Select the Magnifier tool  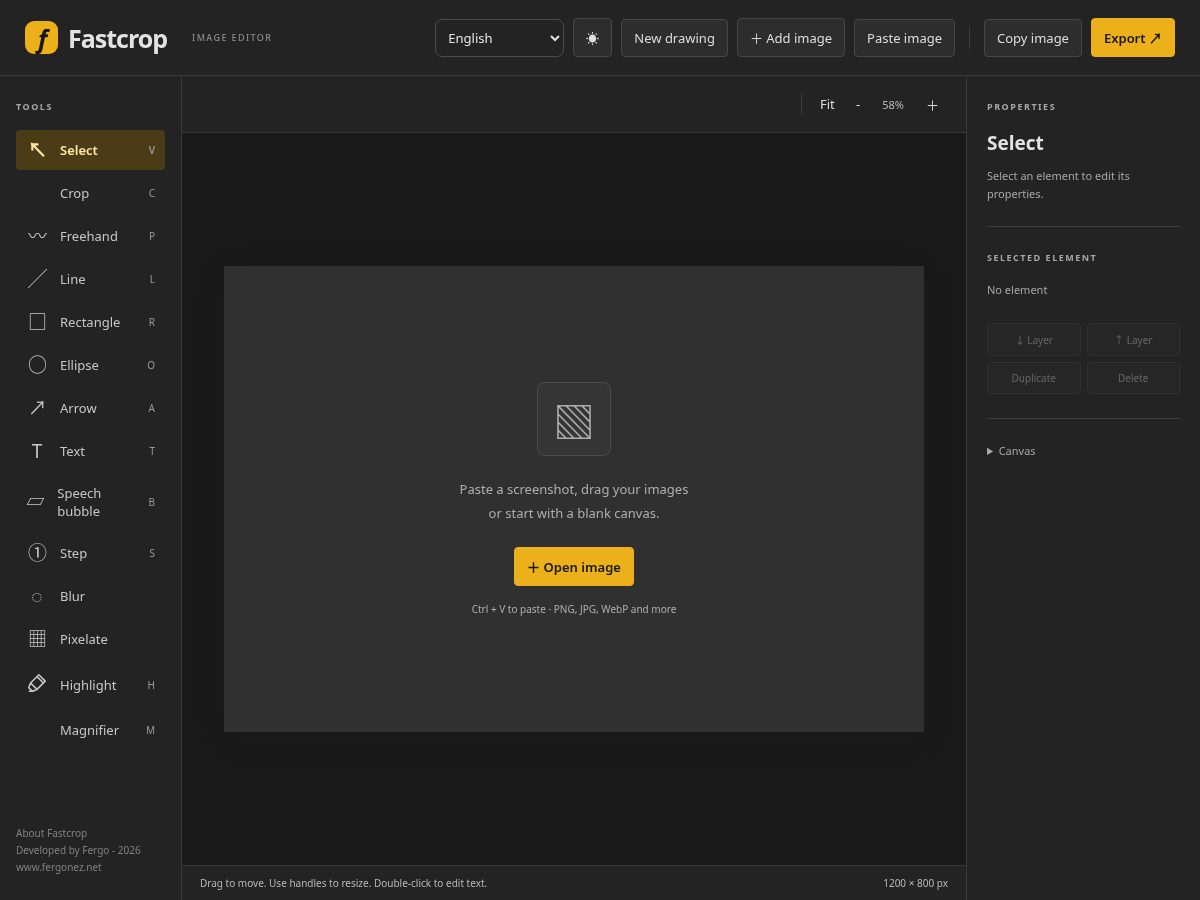click(x=90, y=730)
